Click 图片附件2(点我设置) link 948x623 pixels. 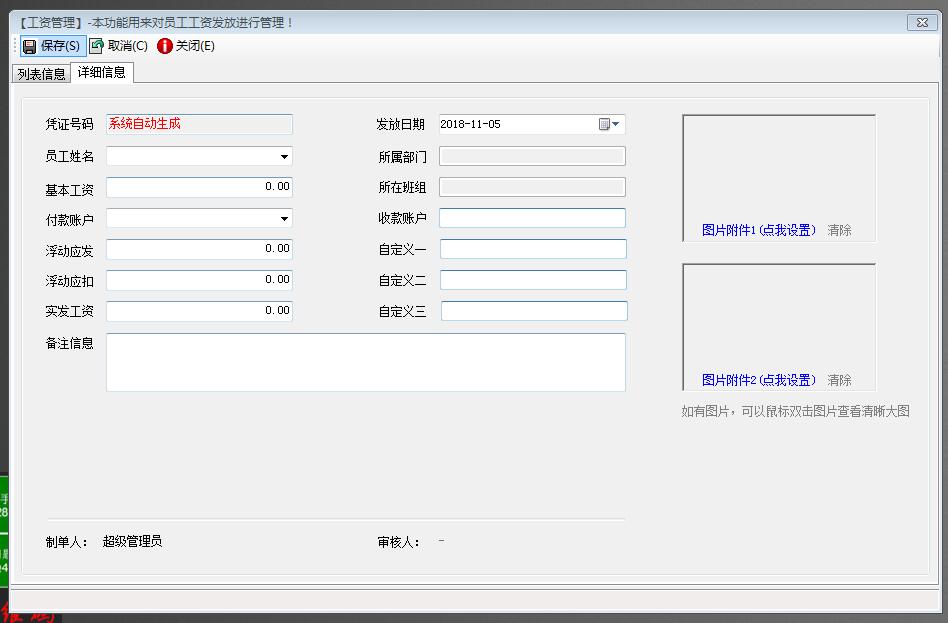coord(759,380)
